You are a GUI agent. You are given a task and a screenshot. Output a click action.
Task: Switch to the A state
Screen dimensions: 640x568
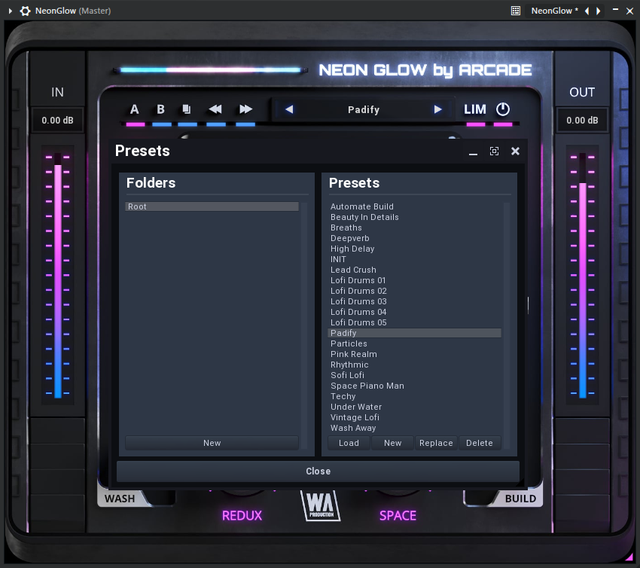pyautogui.click(x=135, y=109)
